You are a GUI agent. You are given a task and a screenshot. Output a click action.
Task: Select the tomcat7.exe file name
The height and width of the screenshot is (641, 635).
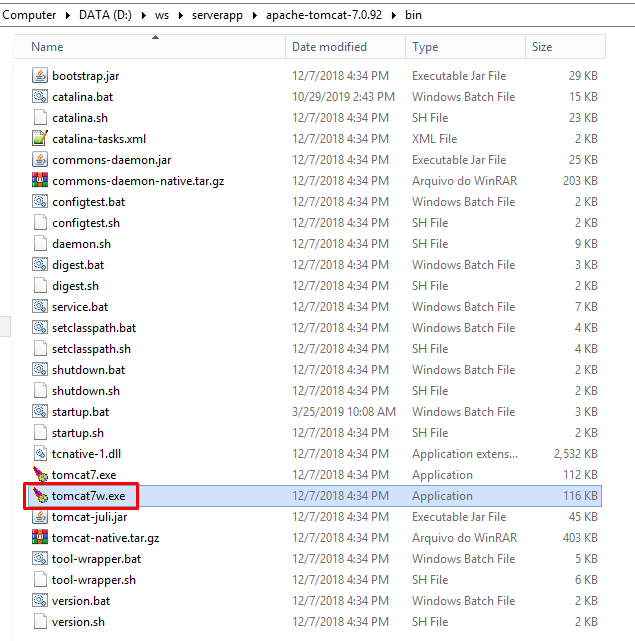84,475
